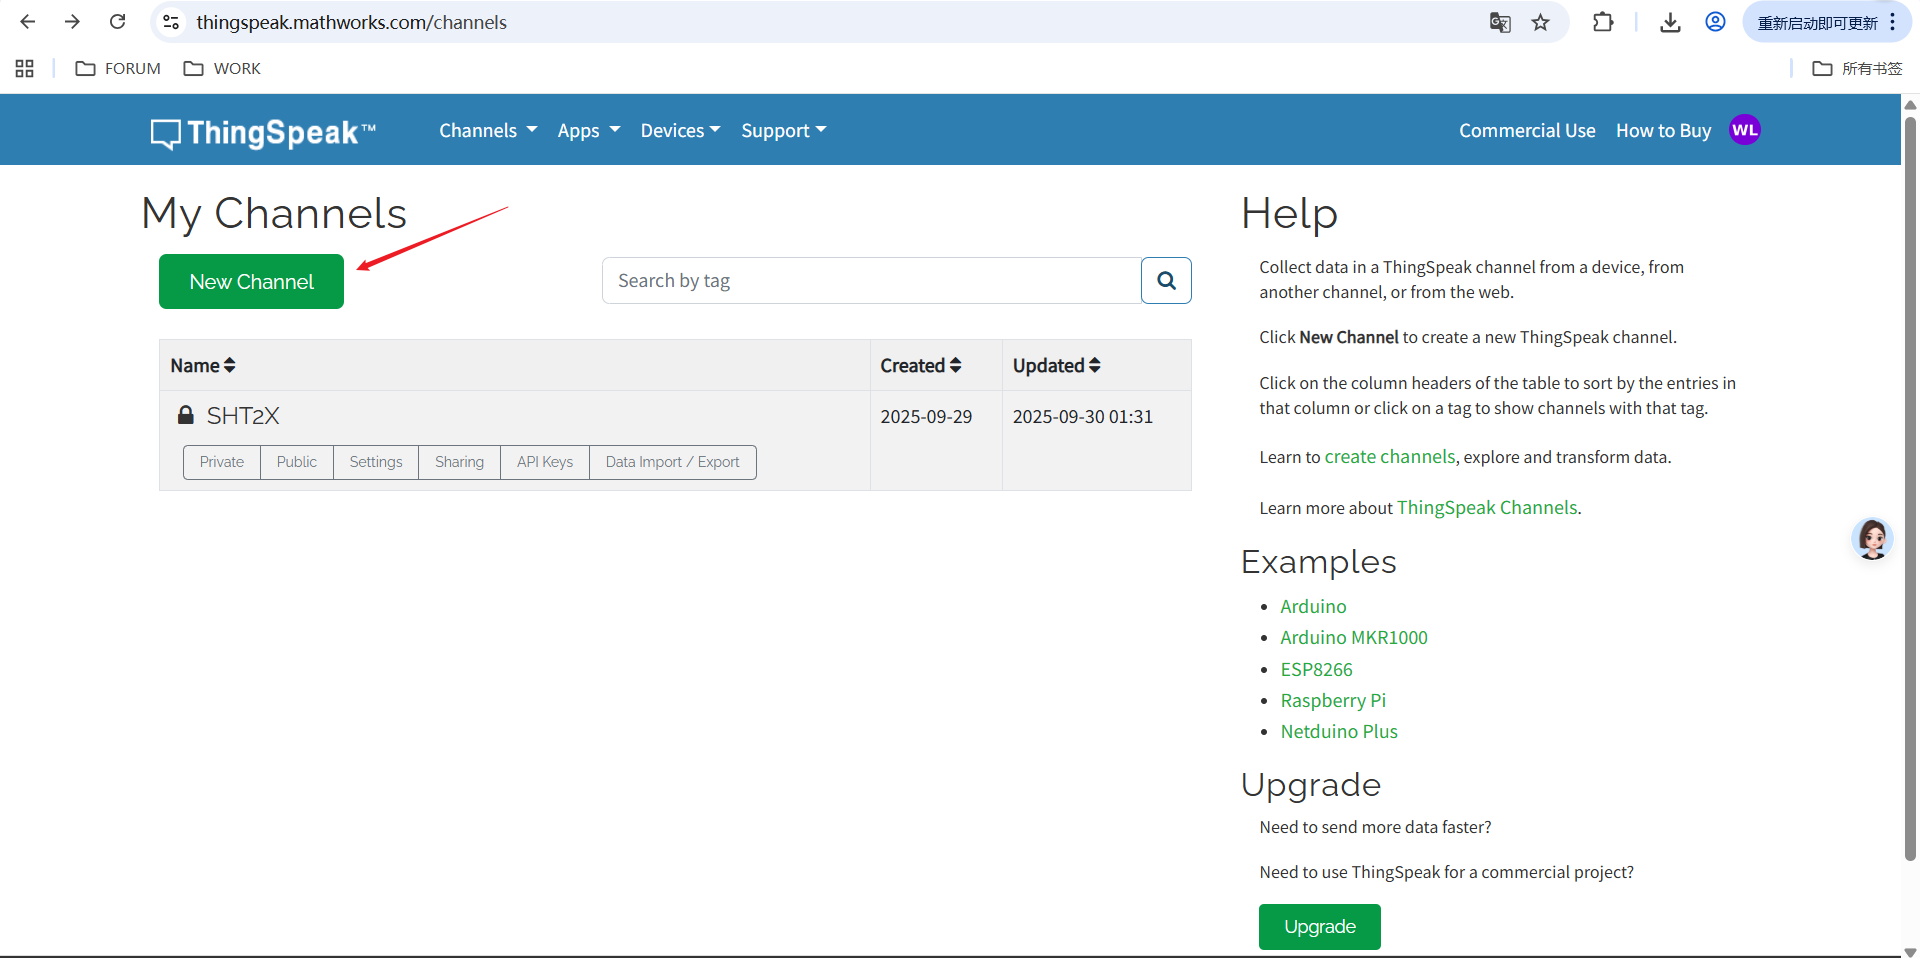Click the New Channel button

coord(251,282)
